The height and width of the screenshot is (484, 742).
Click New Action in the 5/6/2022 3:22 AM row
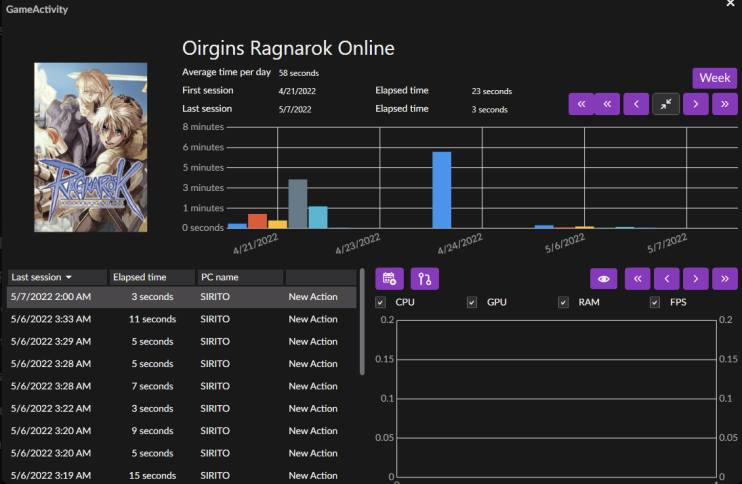tap(313, 408)
